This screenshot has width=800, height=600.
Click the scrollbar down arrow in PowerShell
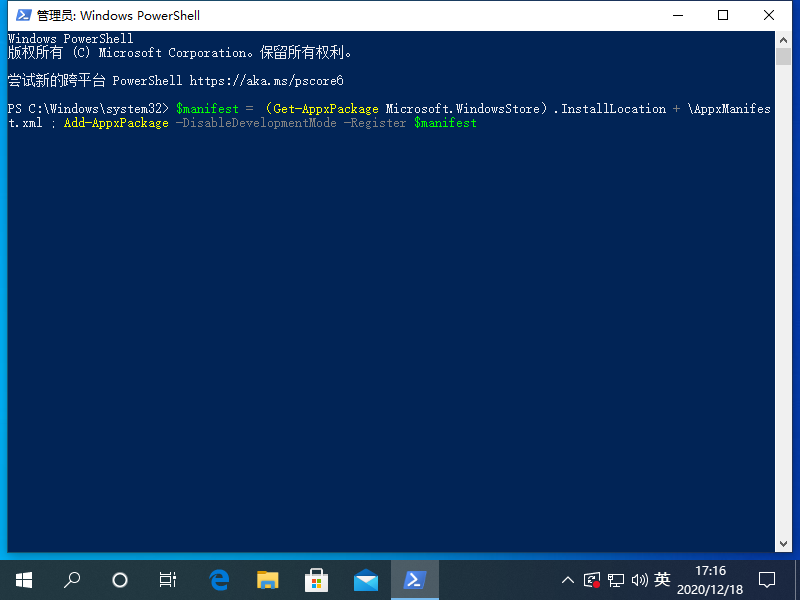point(784,543)
